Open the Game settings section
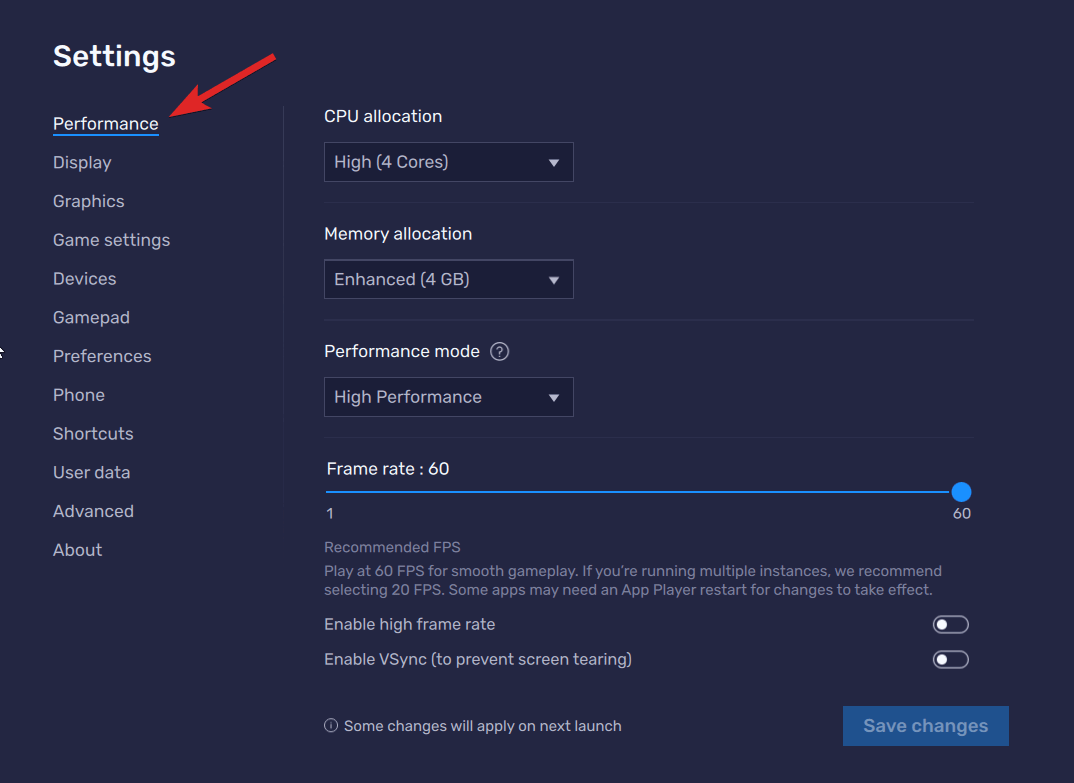 point(111,240)
